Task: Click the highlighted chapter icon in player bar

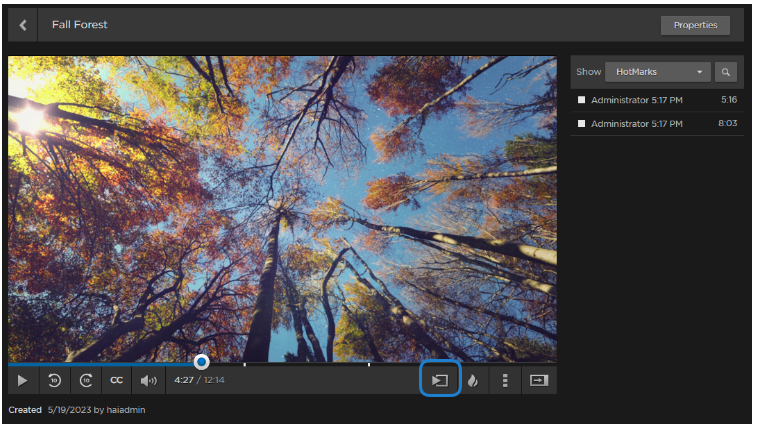Action: (440, 380)
